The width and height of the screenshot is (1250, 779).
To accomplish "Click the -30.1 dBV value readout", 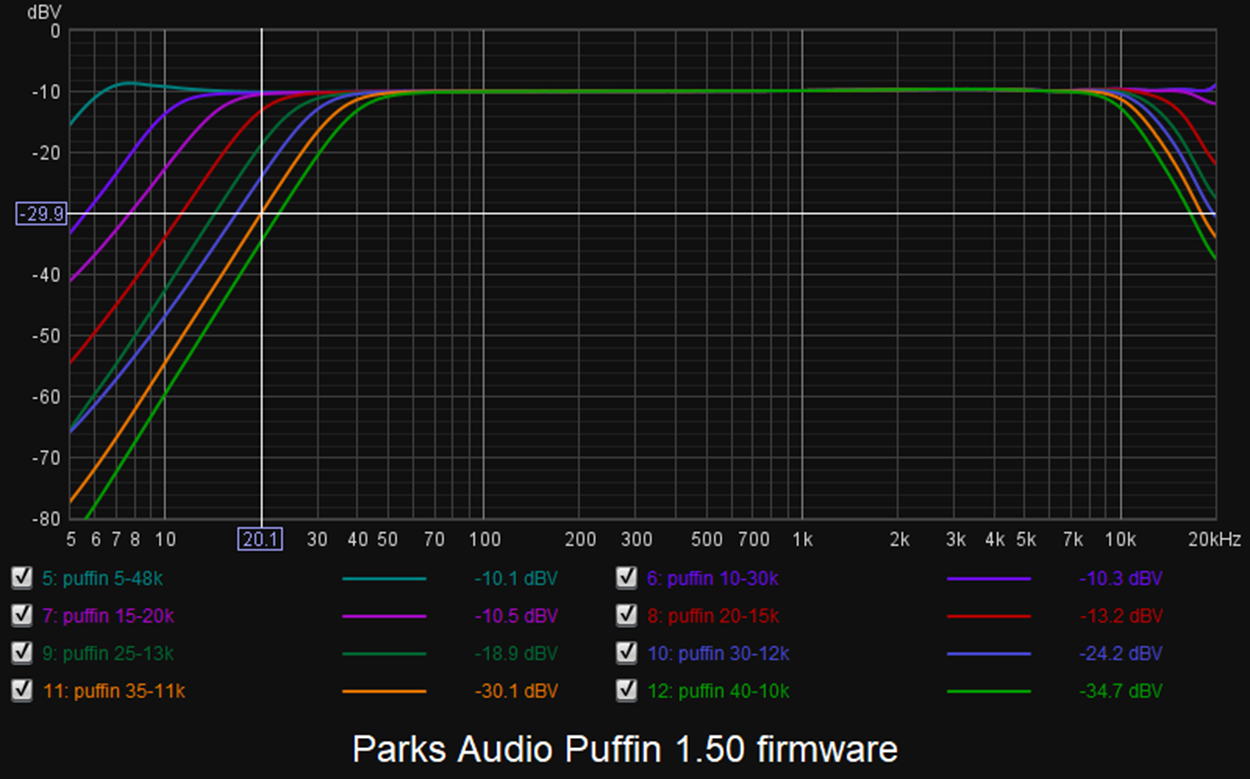I will (516, 691).
